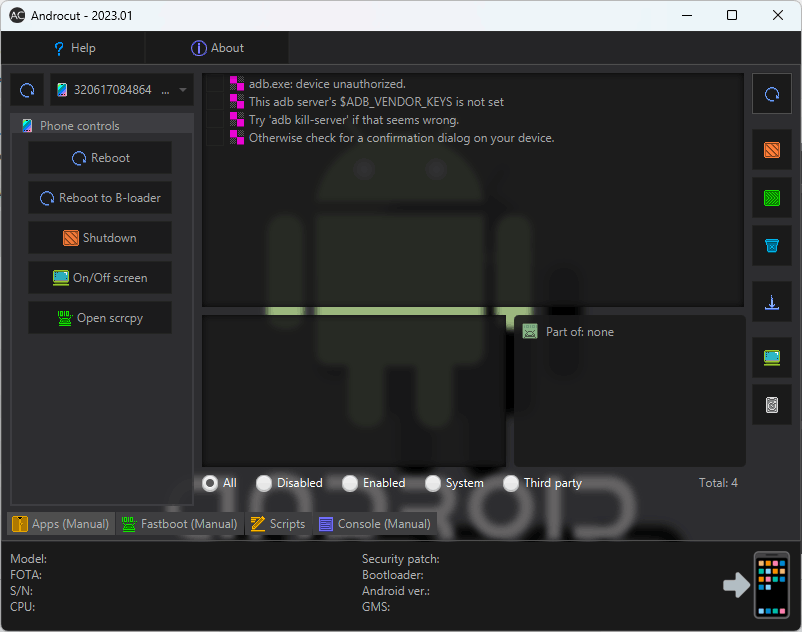Switch to the Fastboot (Manual) tab
802x632 pixels.
[180, 523]
